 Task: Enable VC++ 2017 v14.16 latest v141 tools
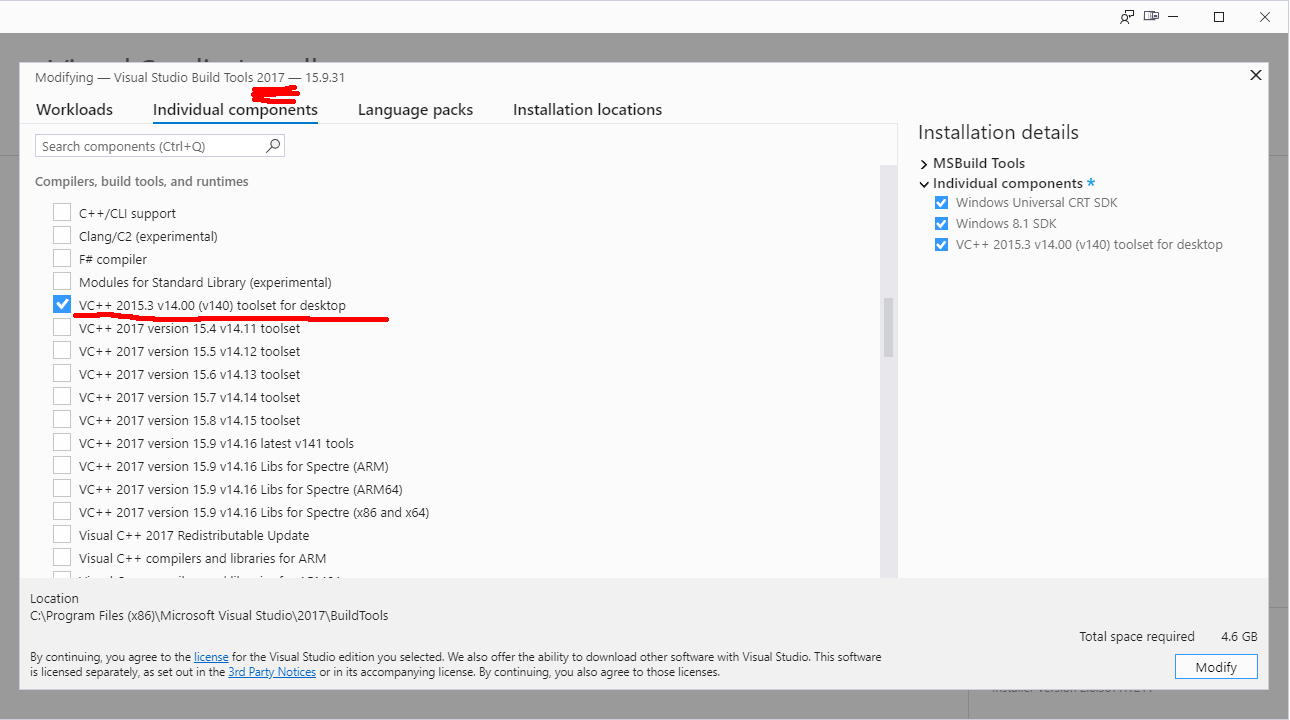click(62, 443)
